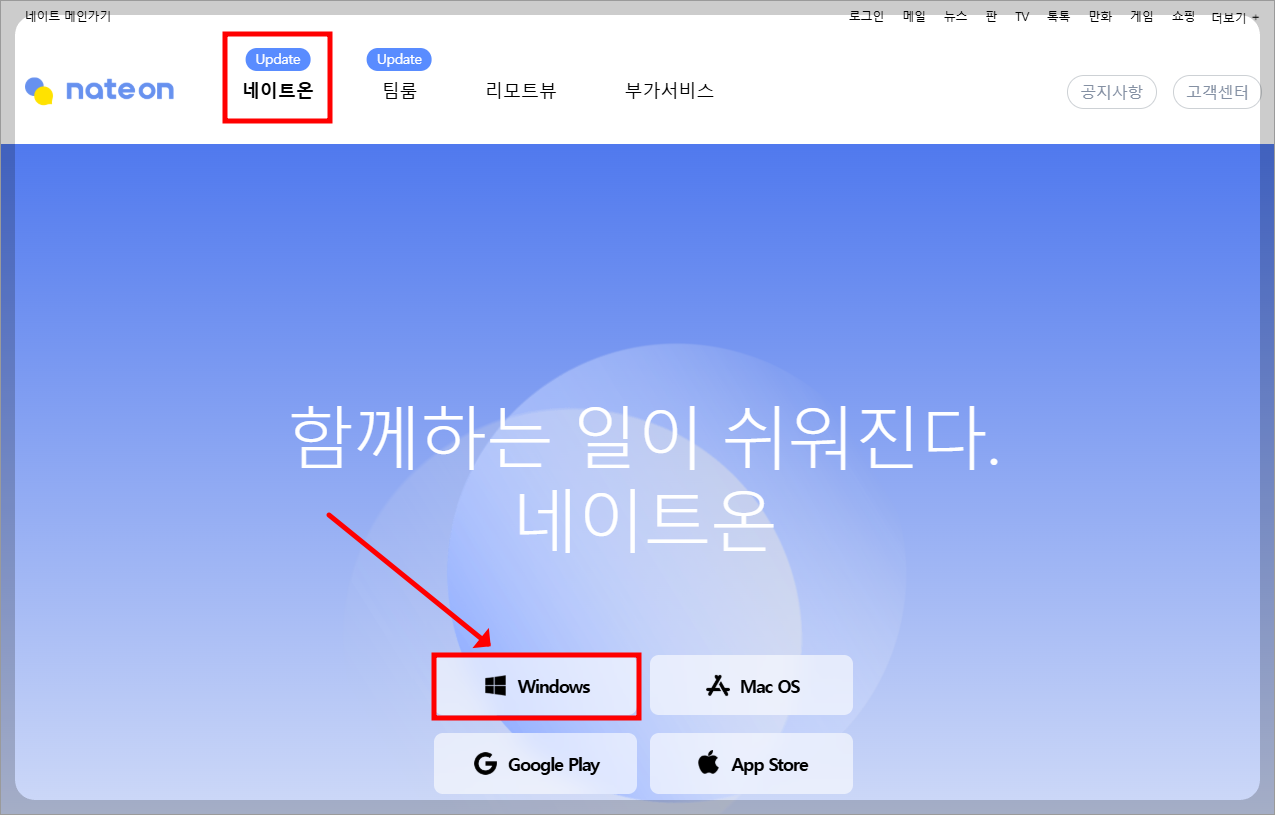Open 뉴스 from the top bar
The width and height of the screenshot is (1275, 815).
955,16
